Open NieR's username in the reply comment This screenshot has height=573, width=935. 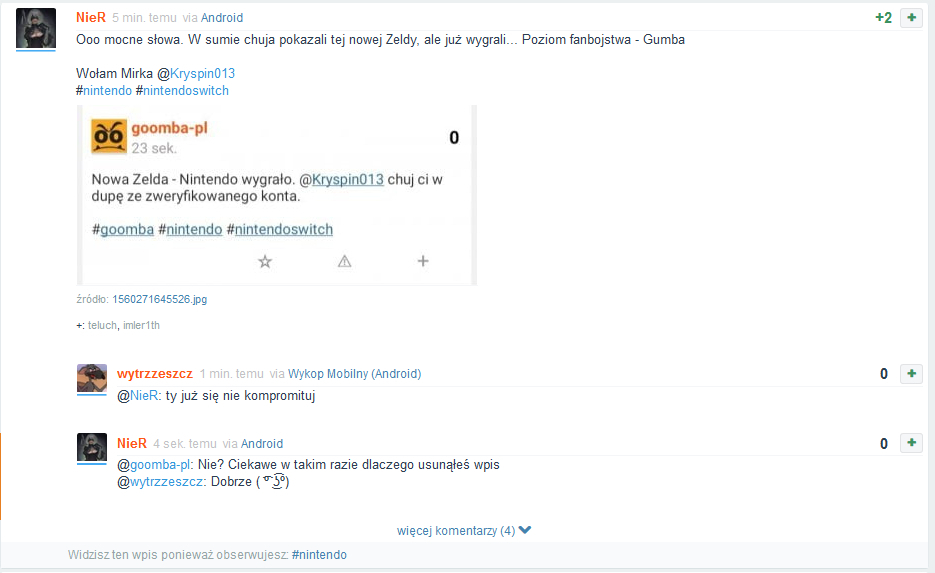point(132,444)
